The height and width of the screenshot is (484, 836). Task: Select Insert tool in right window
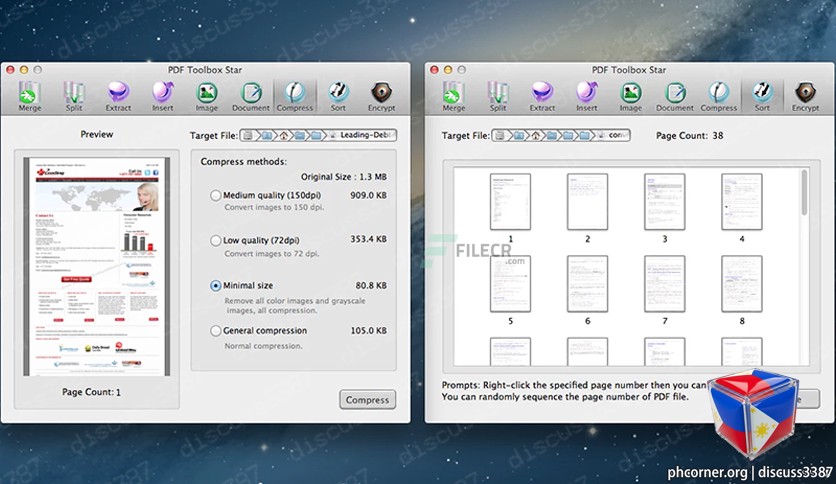(586, 96)
